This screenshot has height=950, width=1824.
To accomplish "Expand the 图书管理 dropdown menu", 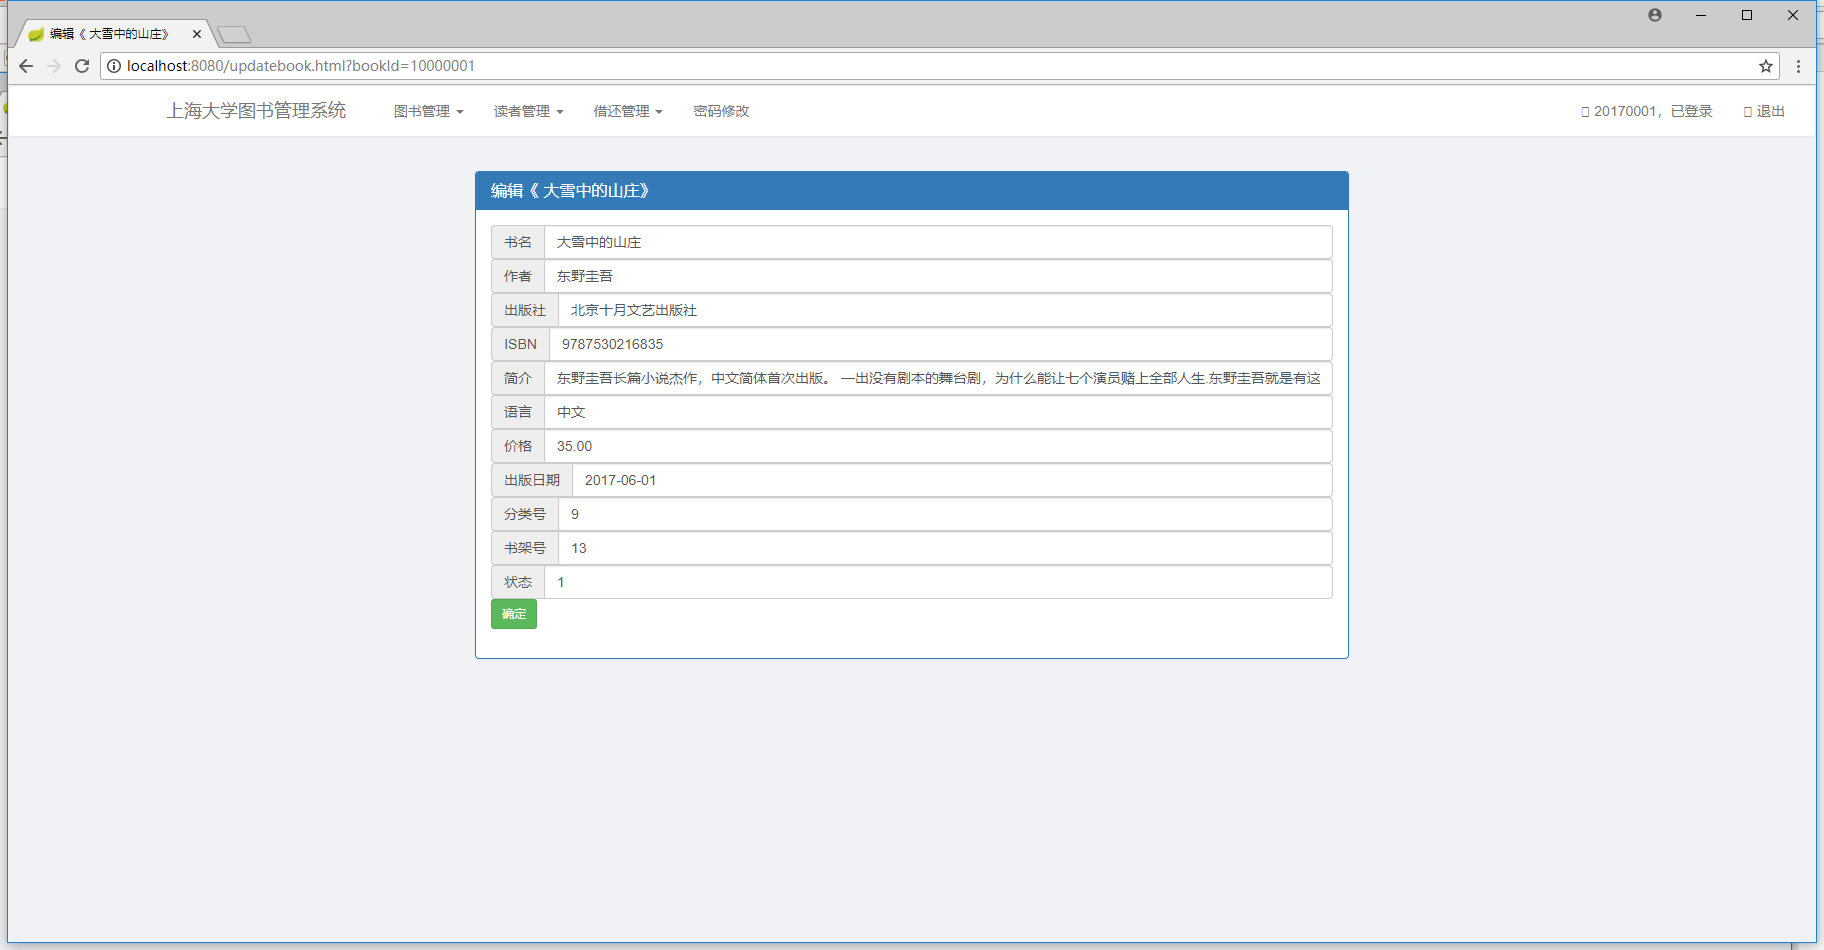I will (x=428, y=111).
